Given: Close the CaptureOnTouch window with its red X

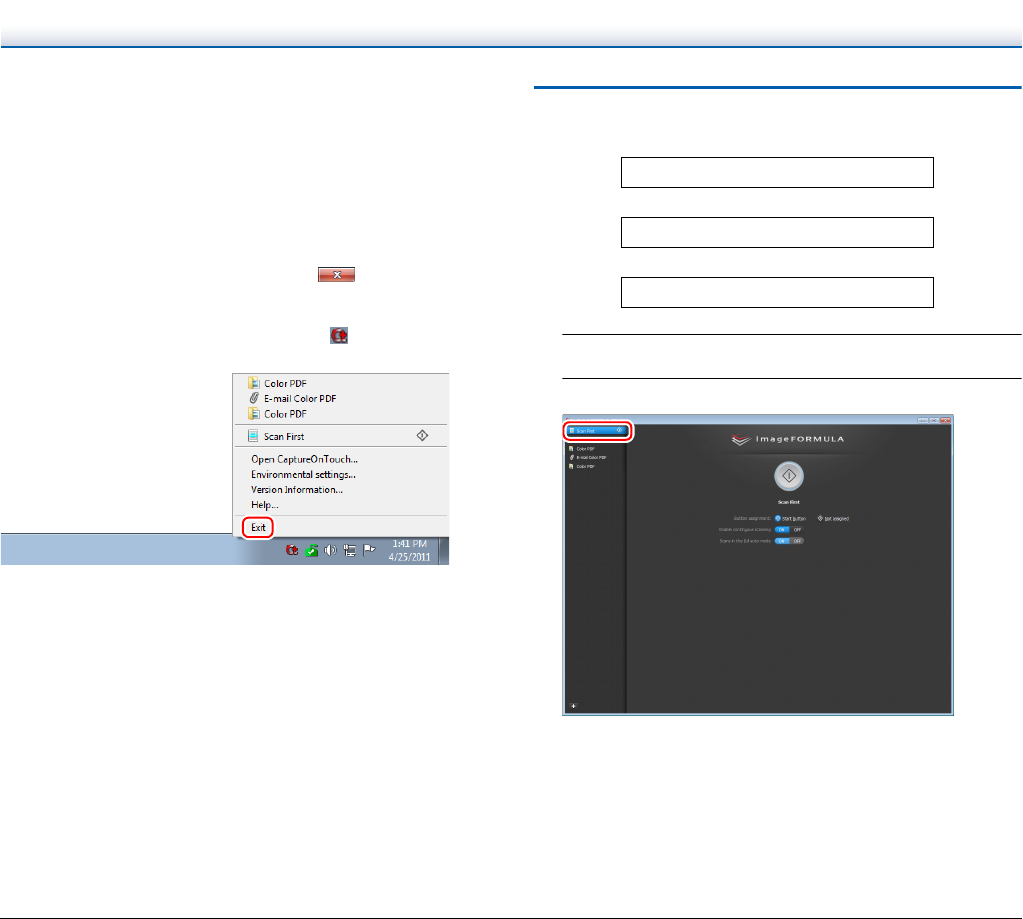Looking at the screenshot, I should tap(945, 420).
